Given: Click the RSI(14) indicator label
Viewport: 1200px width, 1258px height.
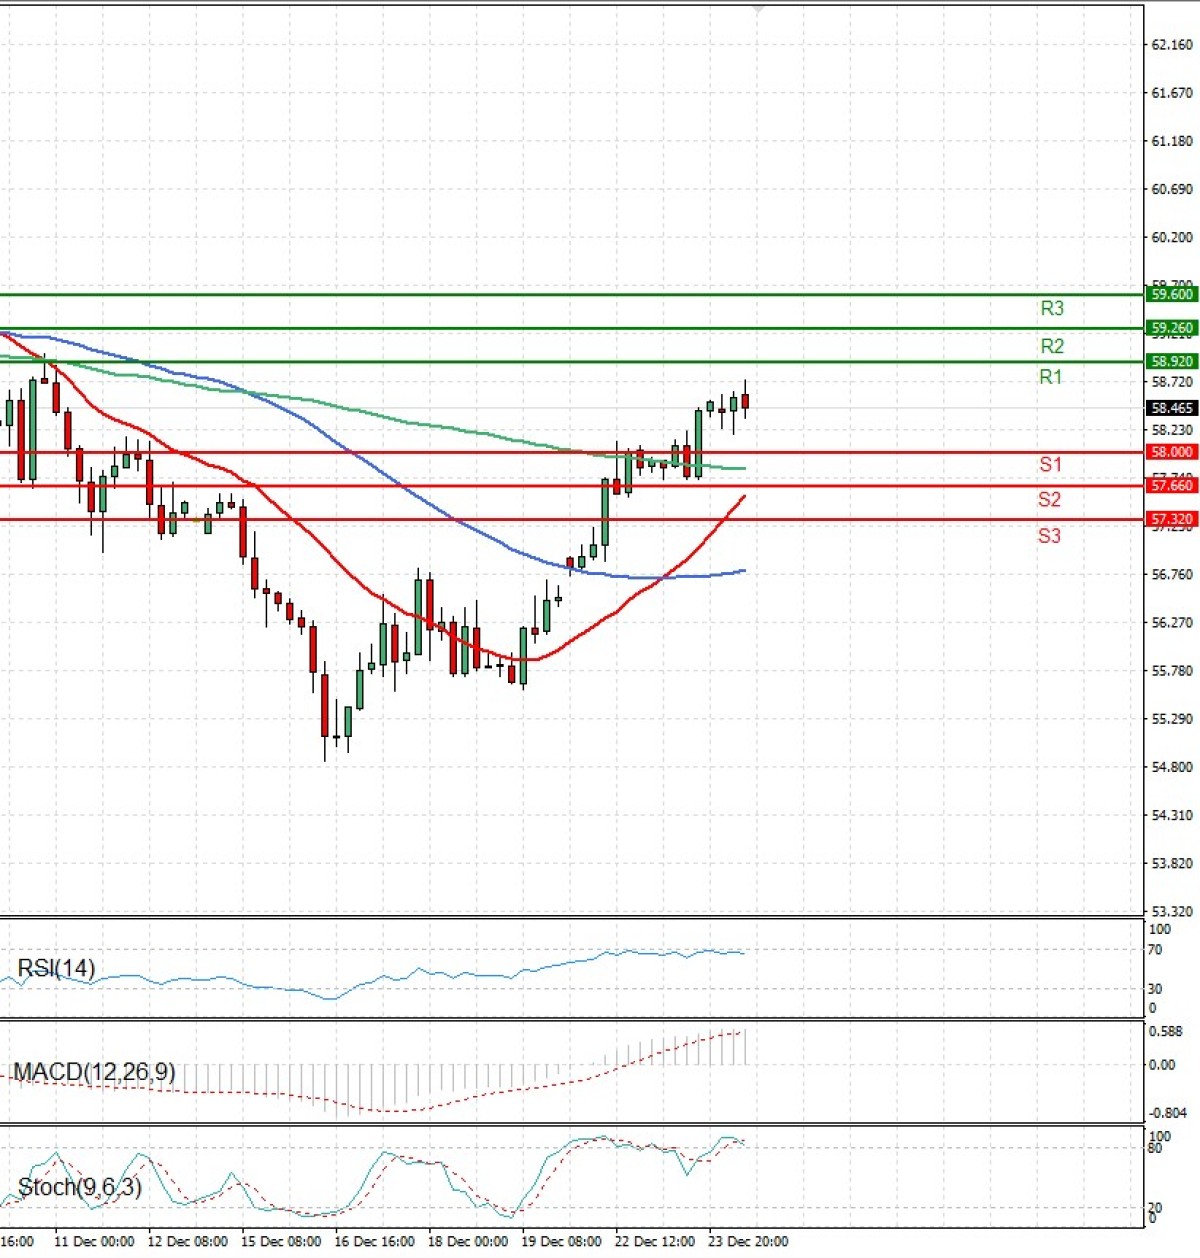Looking at the screenshot, I should [x=56, y=968].
